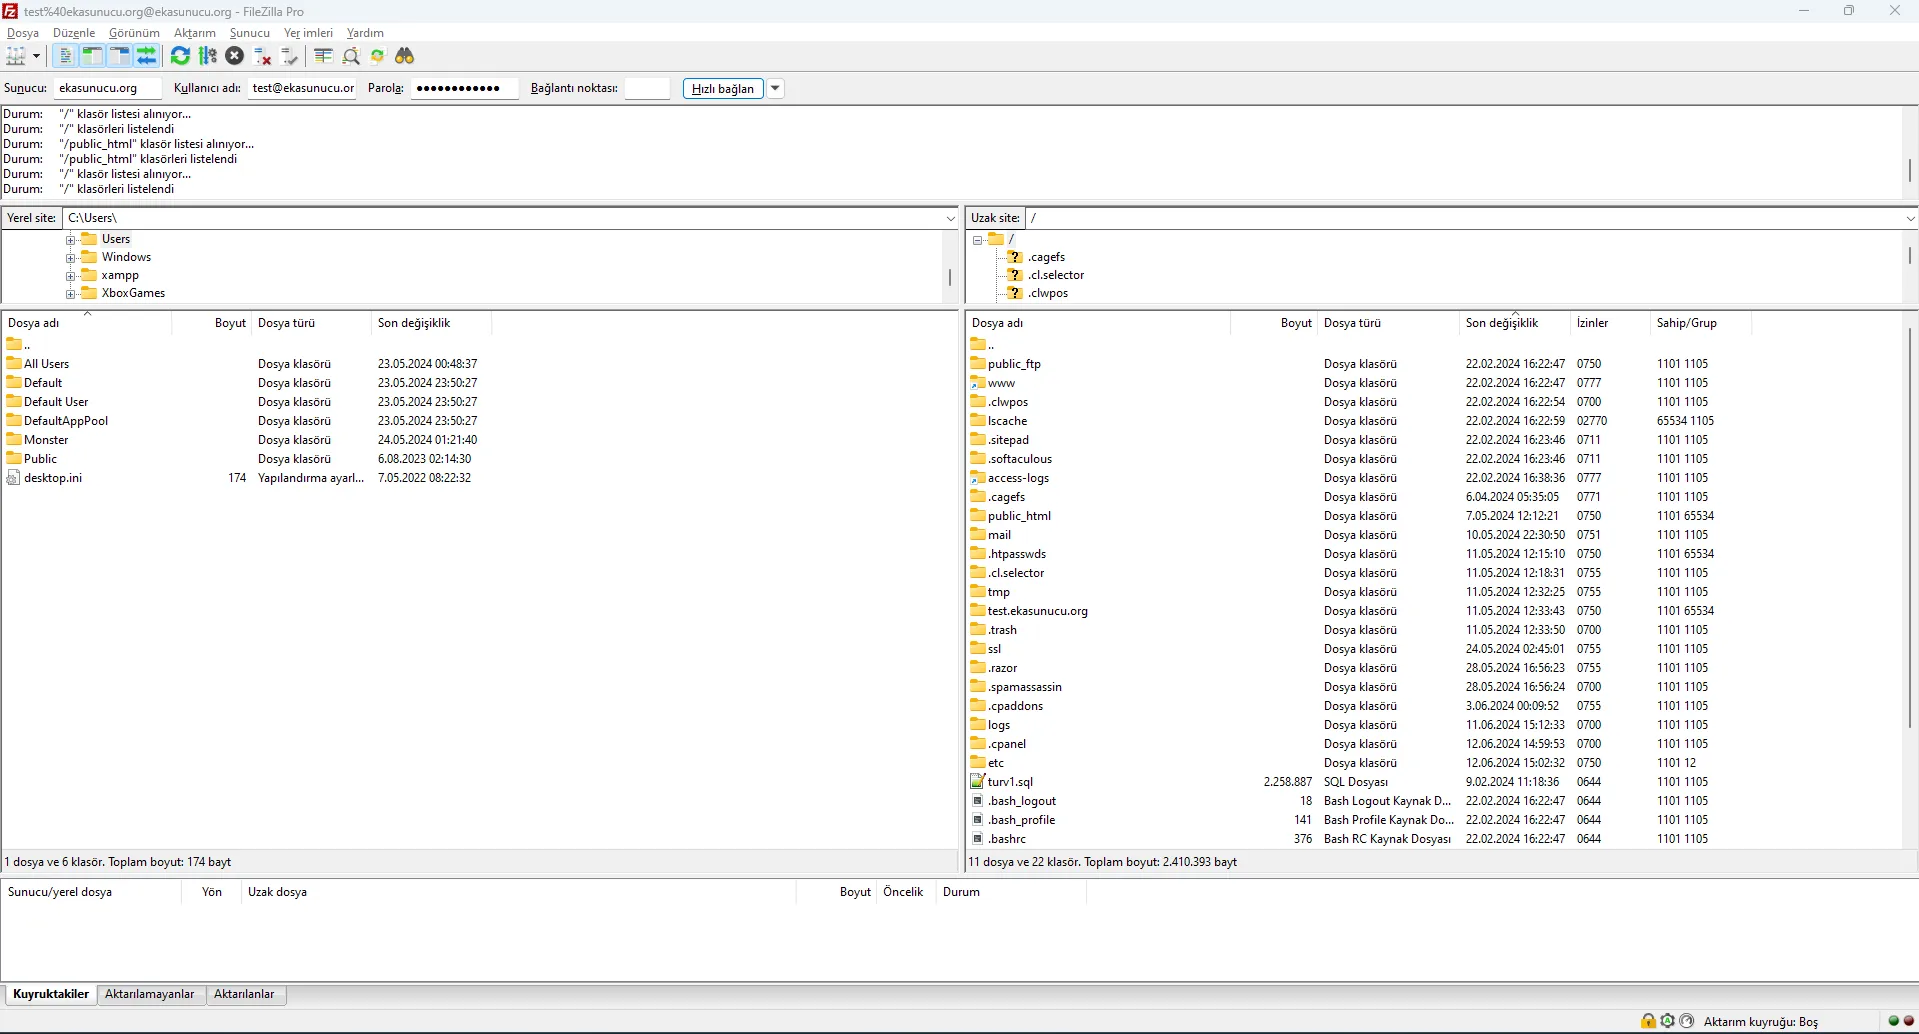Toggle the remote directory tree display
Image resolution: width=1919 pixels, height=1034 pixels.
[x=120, y=56]
